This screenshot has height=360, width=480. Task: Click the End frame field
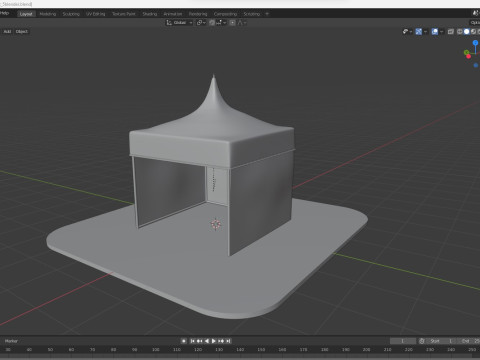[468, 341]
